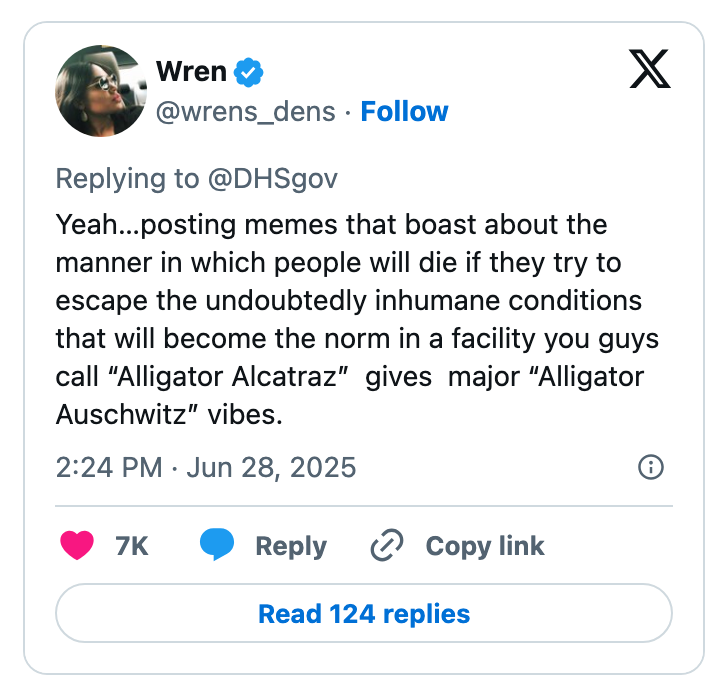726x694 pixels.
Task: Click the chain link copy icon
Action: coord(386,546)
